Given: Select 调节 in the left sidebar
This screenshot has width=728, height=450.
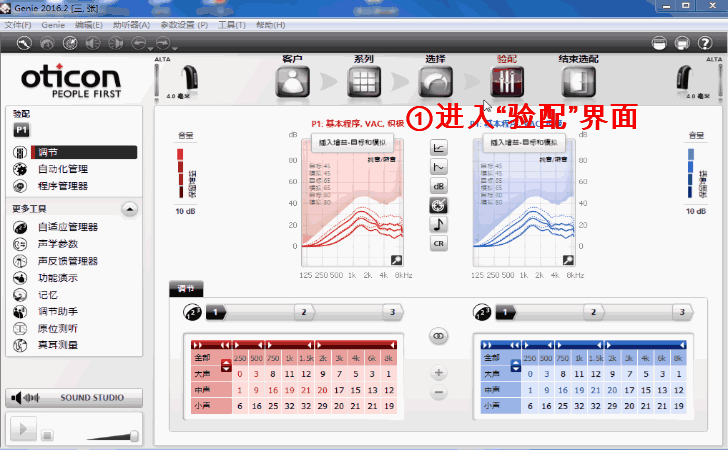Looking at the screenshot, I should [84, 152].
